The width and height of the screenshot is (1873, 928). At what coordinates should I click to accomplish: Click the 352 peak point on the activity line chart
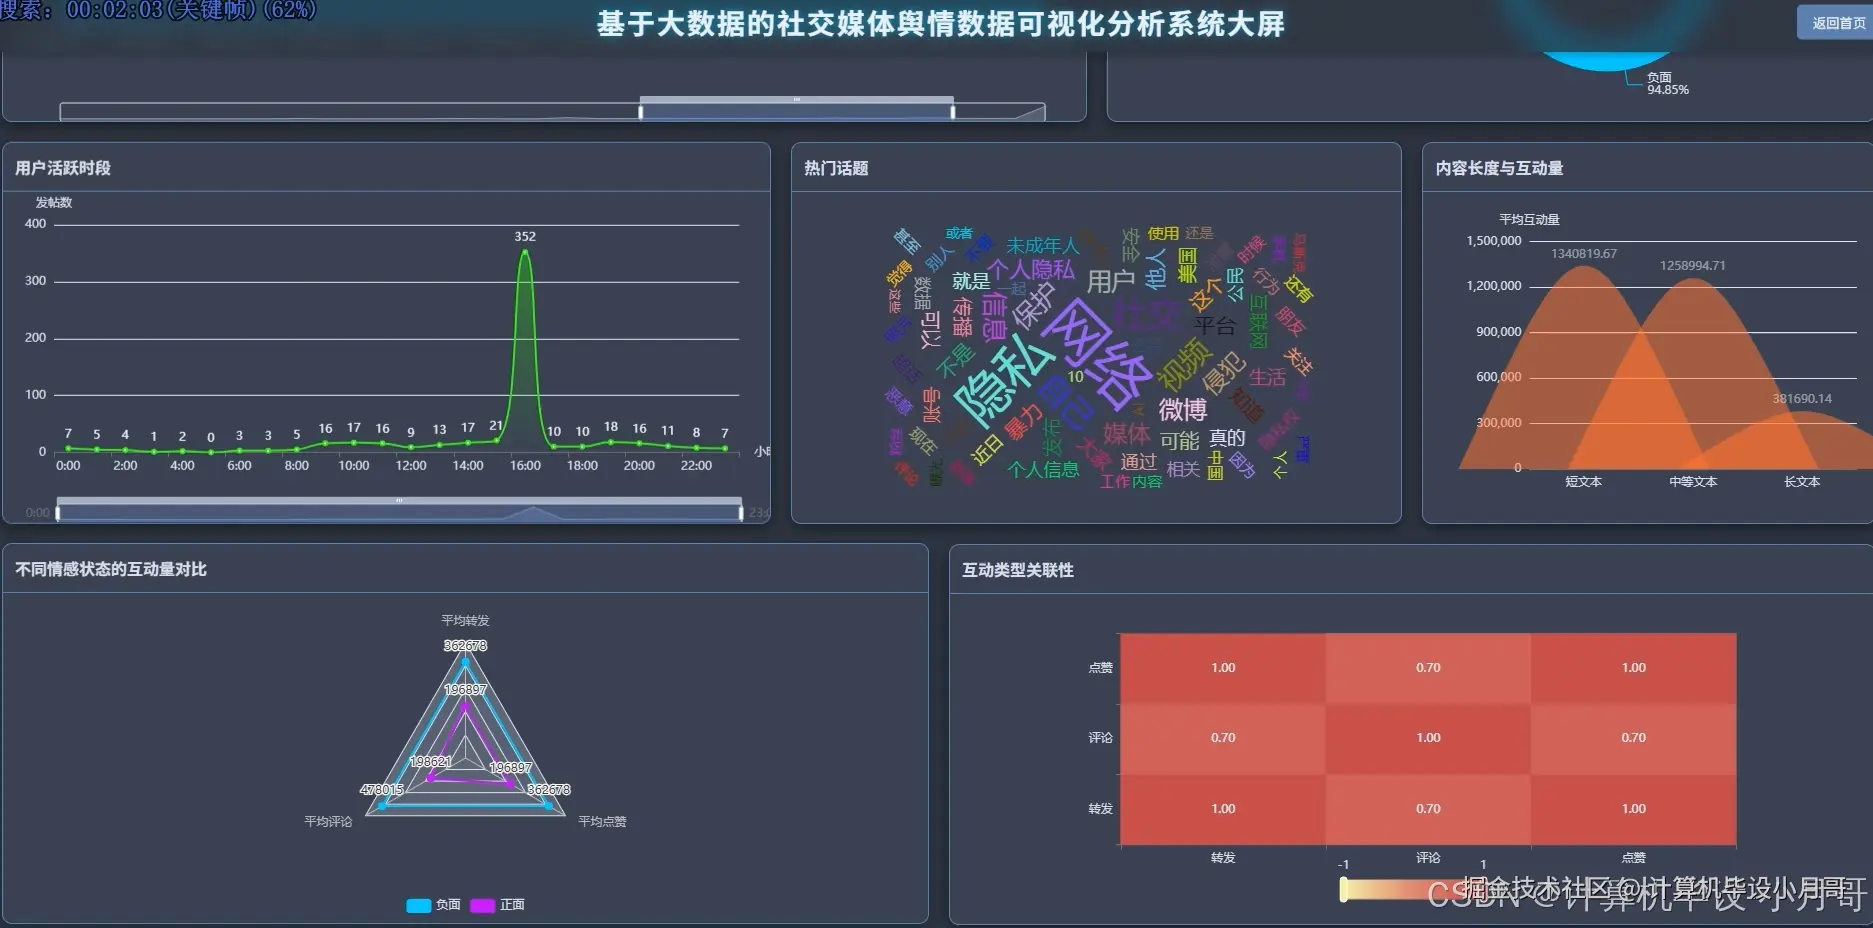(x=525, y=253)
